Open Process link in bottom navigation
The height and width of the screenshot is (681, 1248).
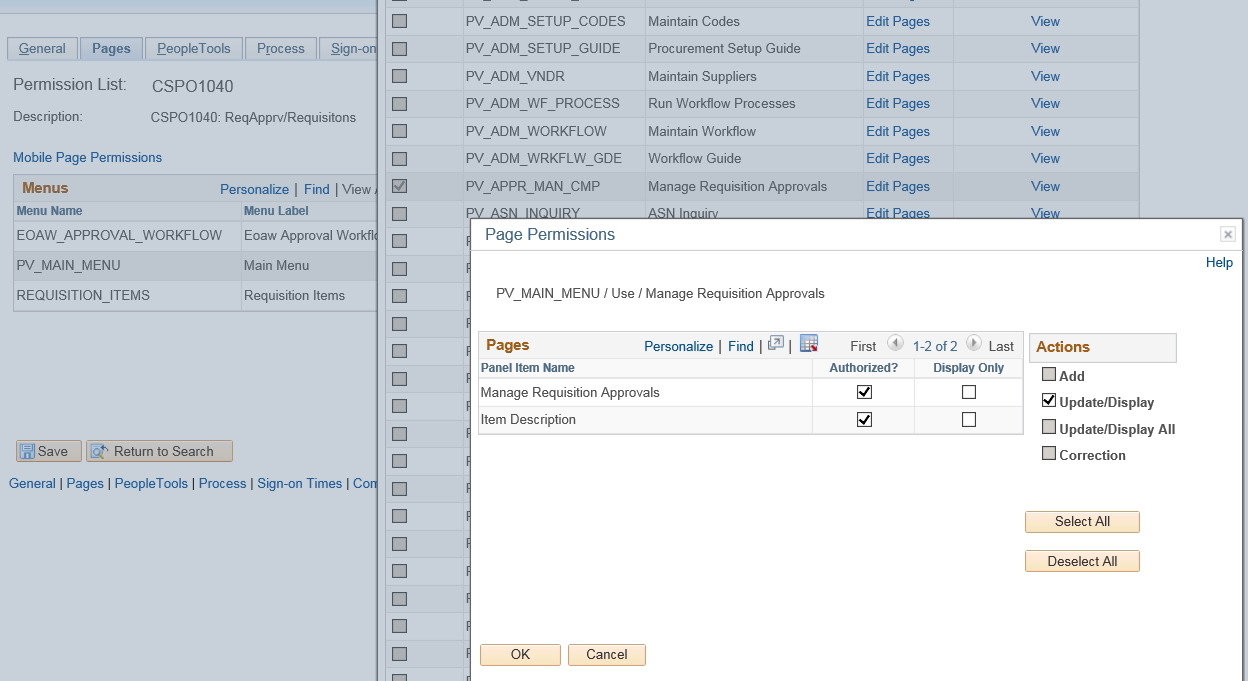coord(222,483)
